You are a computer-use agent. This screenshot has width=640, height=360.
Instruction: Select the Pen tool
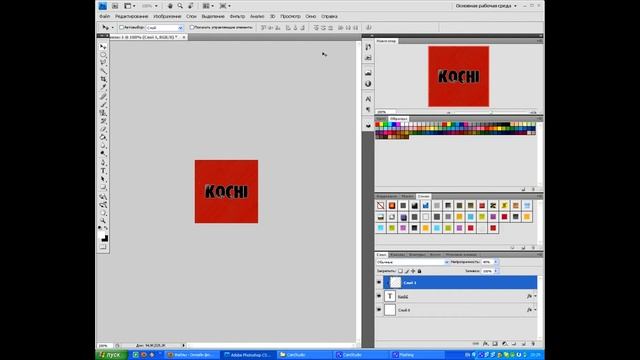[x=103, y=163]
